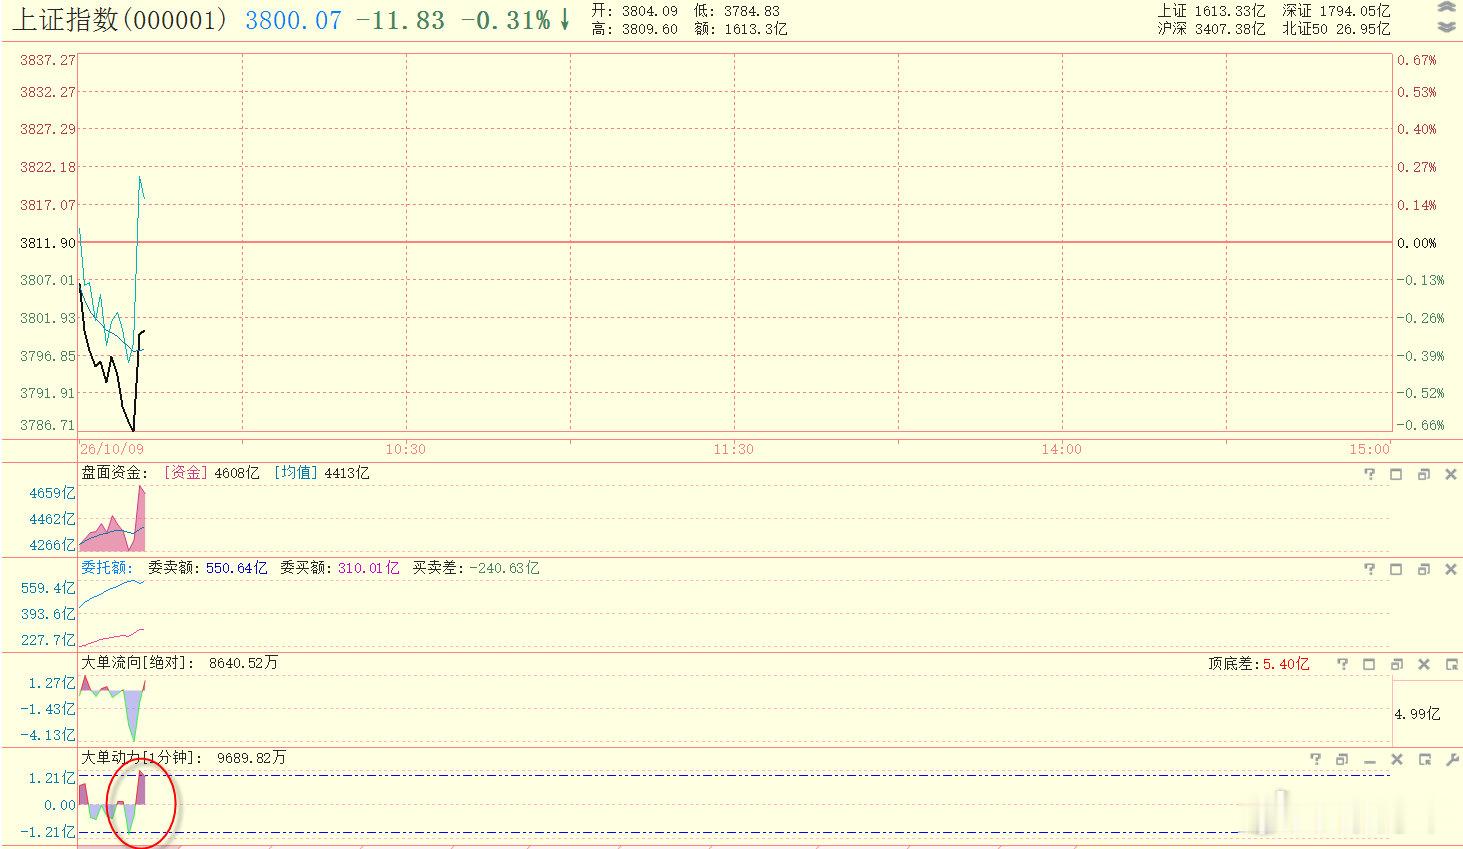Close the 盘面资金 indicator panel

[x=1451, y=474]
